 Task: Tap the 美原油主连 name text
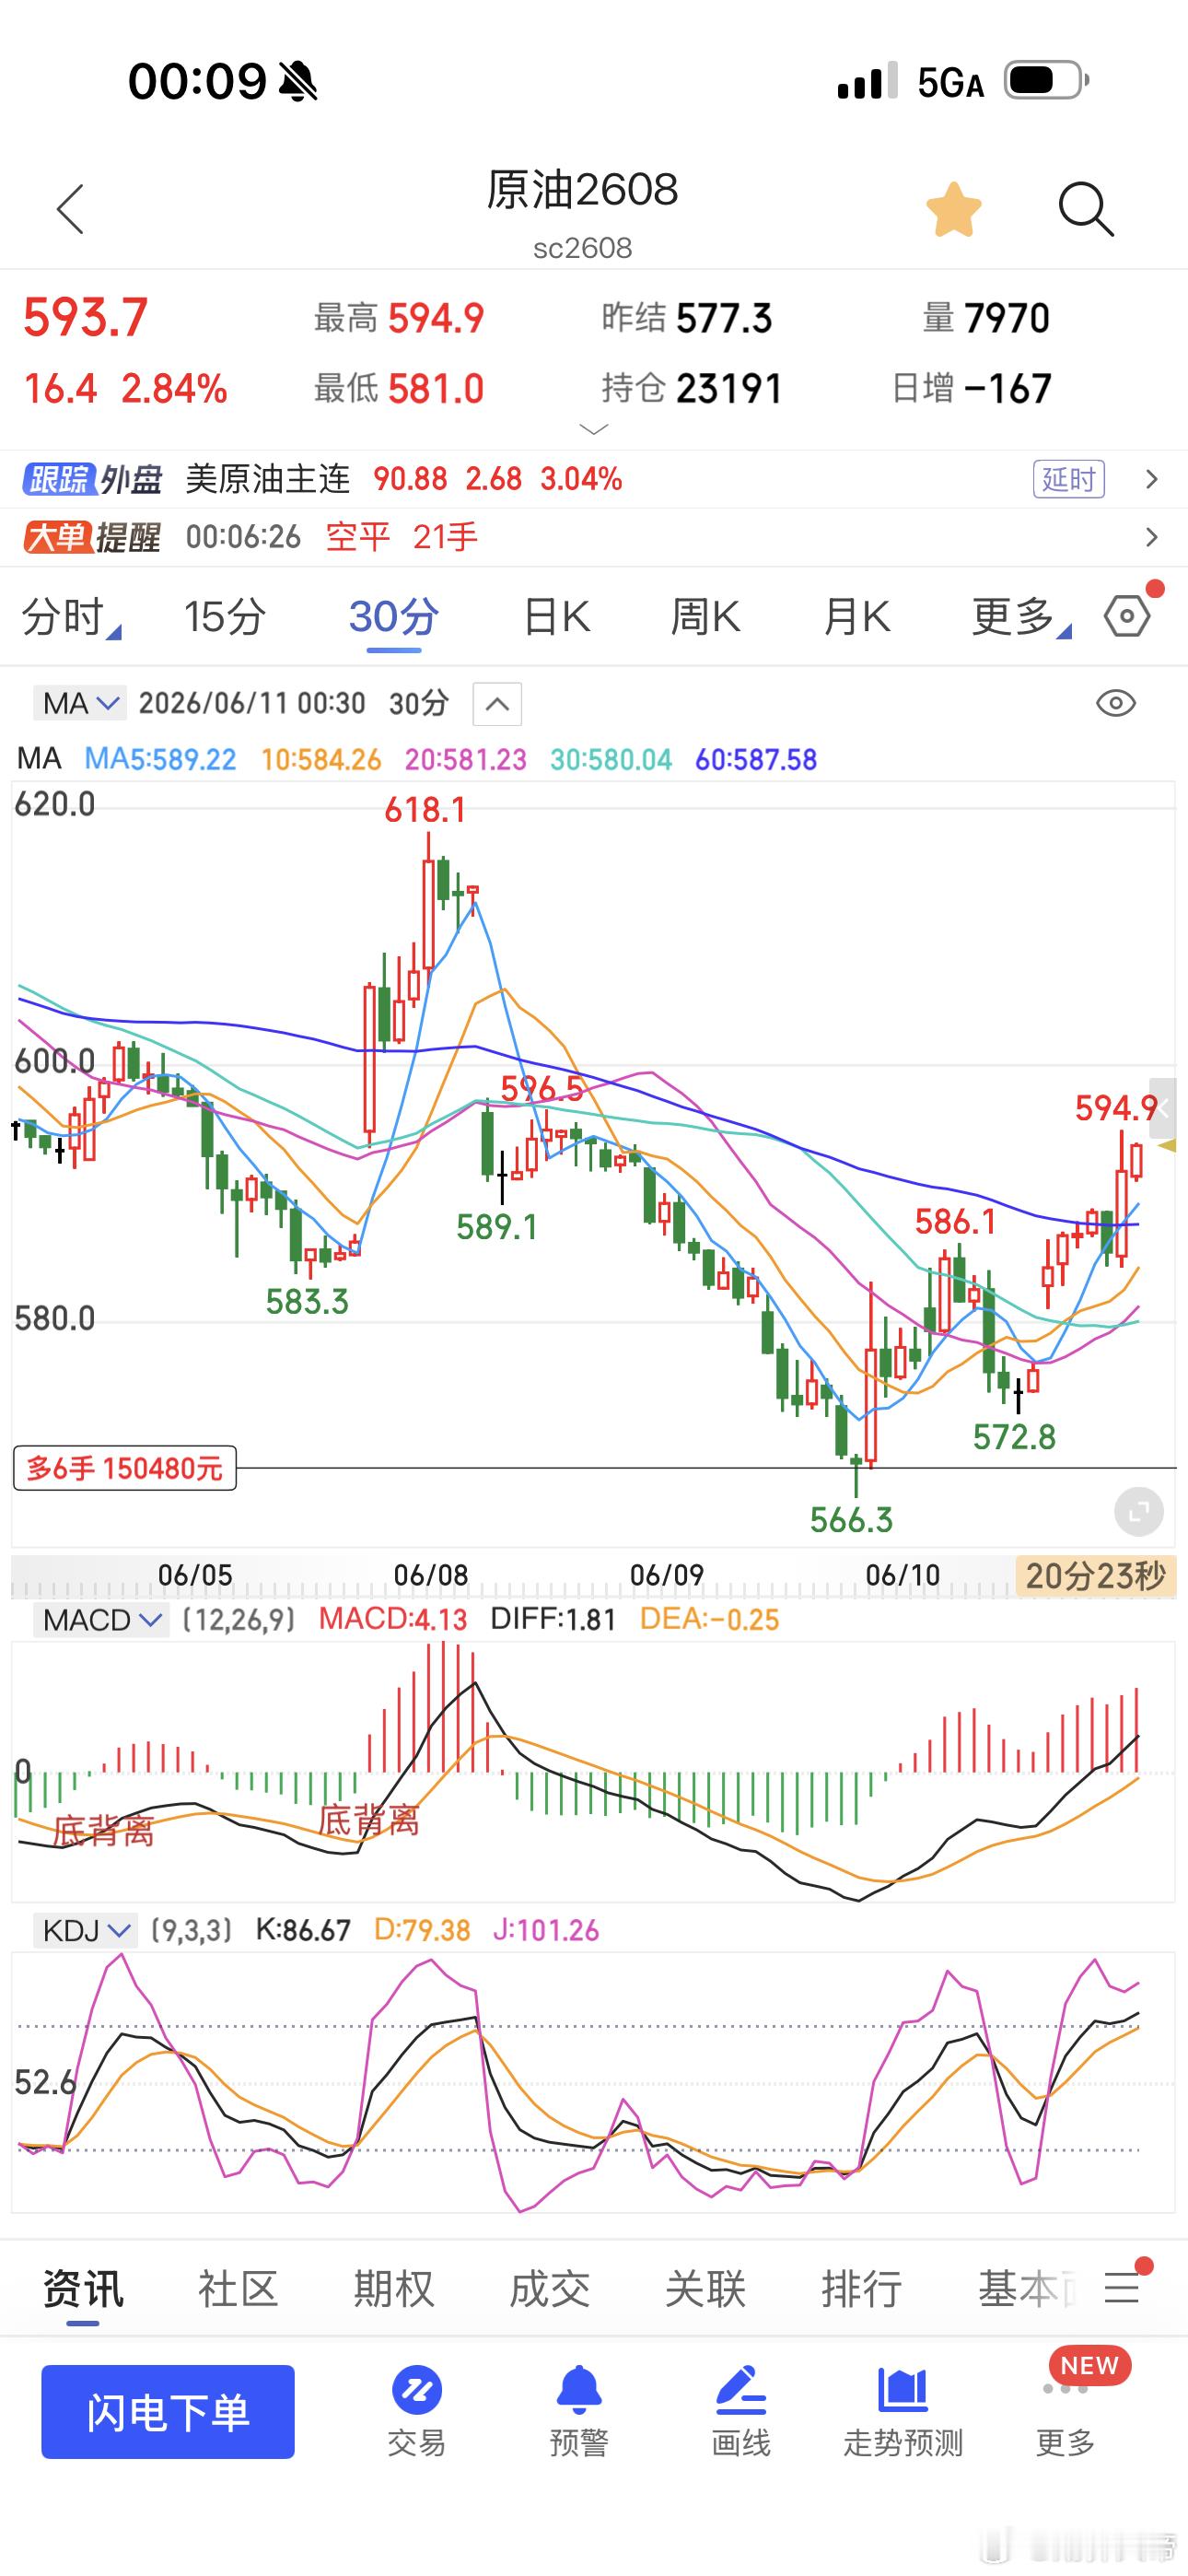[268, 479]
